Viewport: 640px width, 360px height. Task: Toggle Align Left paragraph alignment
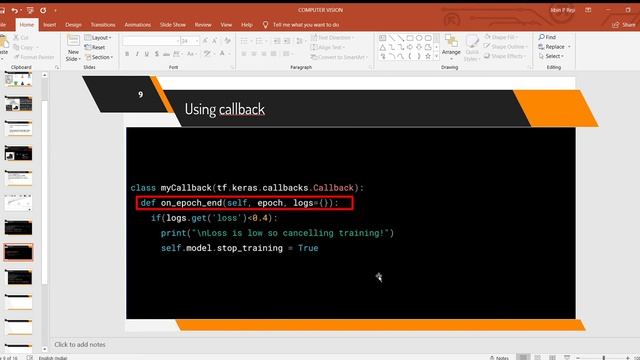[x=244, y=54]
